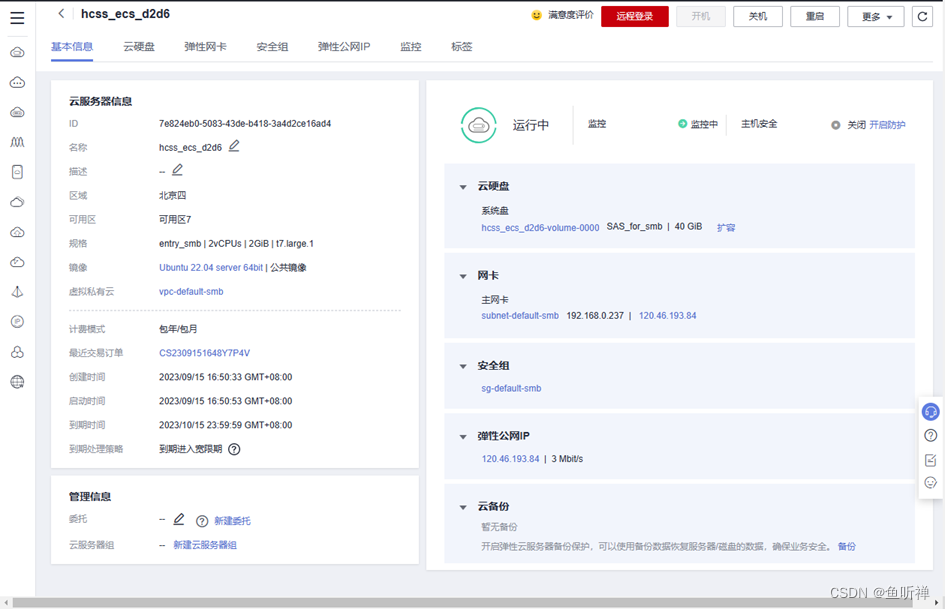Screen dimensions: 945x609
Task: Click the floating help question mark icon
Action: (931, 435)
